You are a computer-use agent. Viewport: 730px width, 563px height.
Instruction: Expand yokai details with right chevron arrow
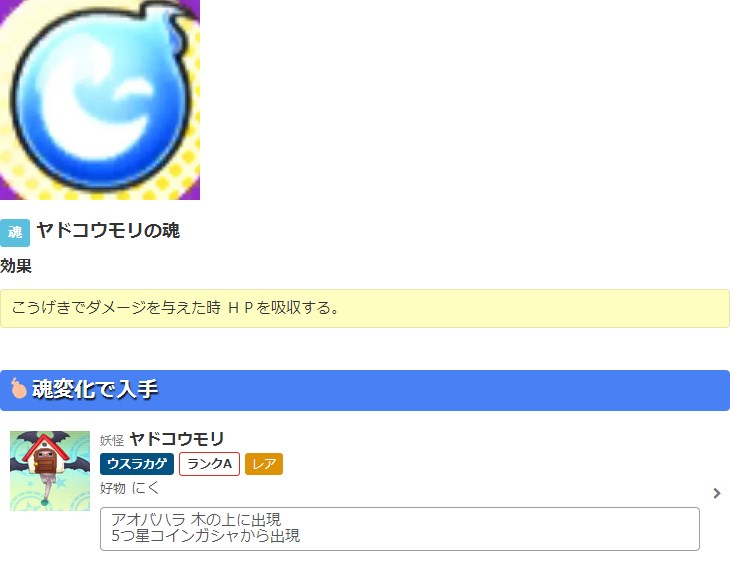717,493
